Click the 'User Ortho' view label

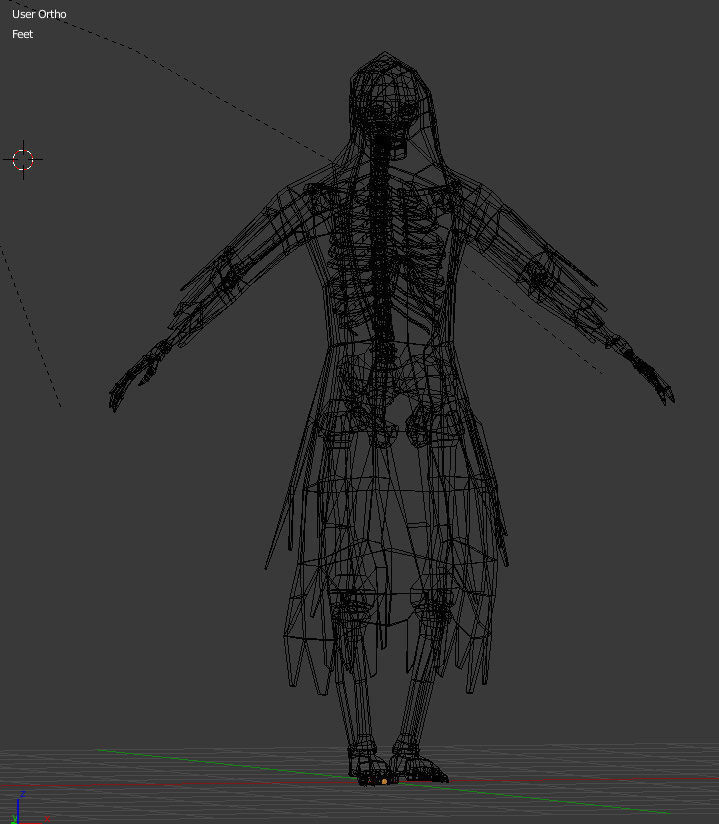click(x=39, y=14)
